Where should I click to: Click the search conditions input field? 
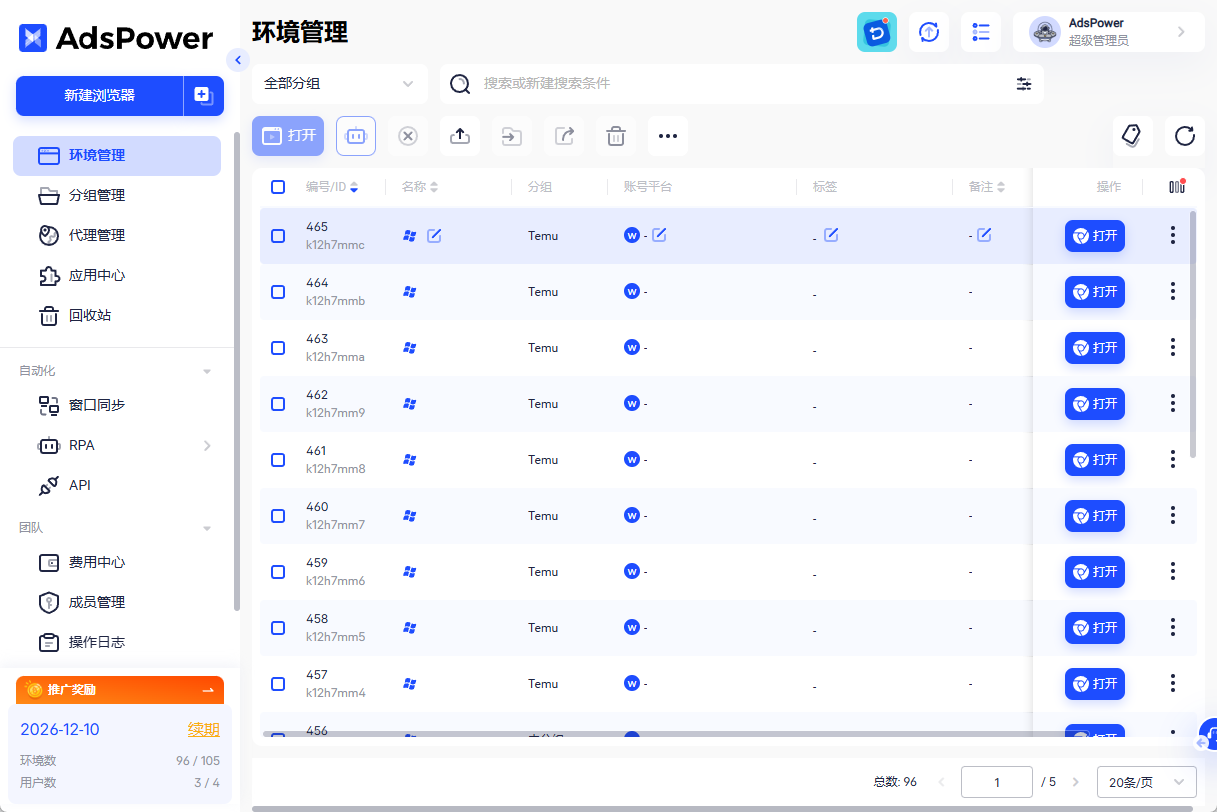tap(742, 84)
